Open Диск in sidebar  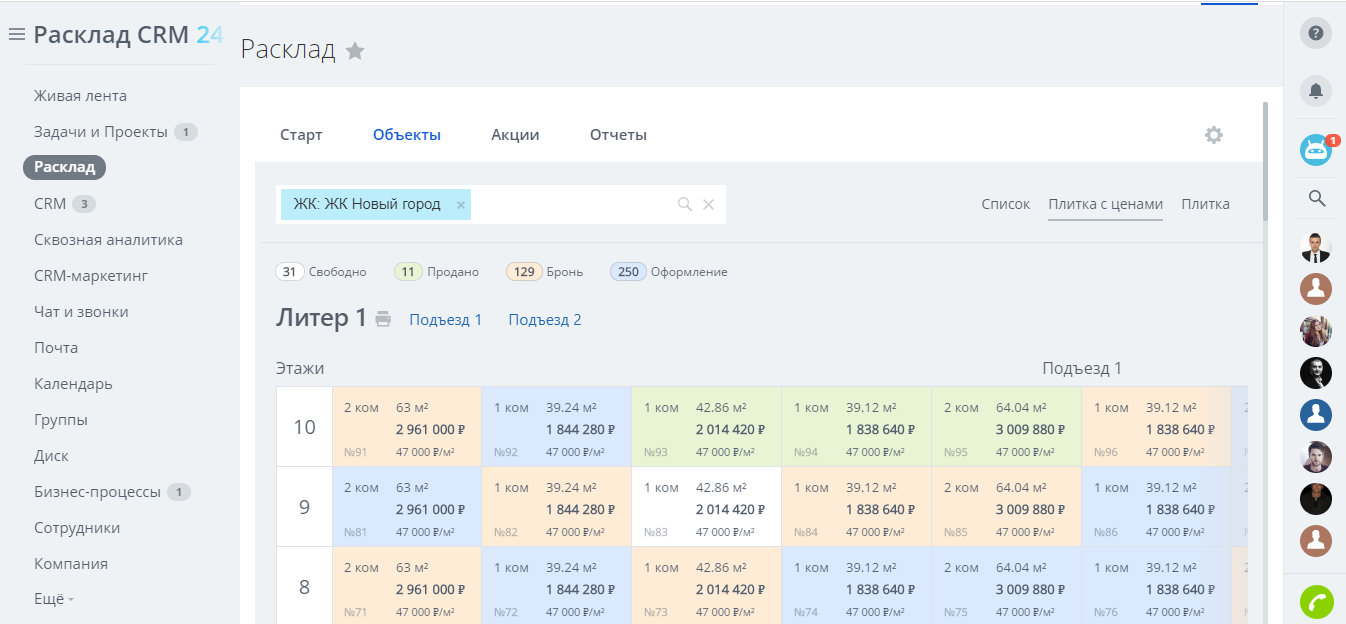tap(51, 456)
